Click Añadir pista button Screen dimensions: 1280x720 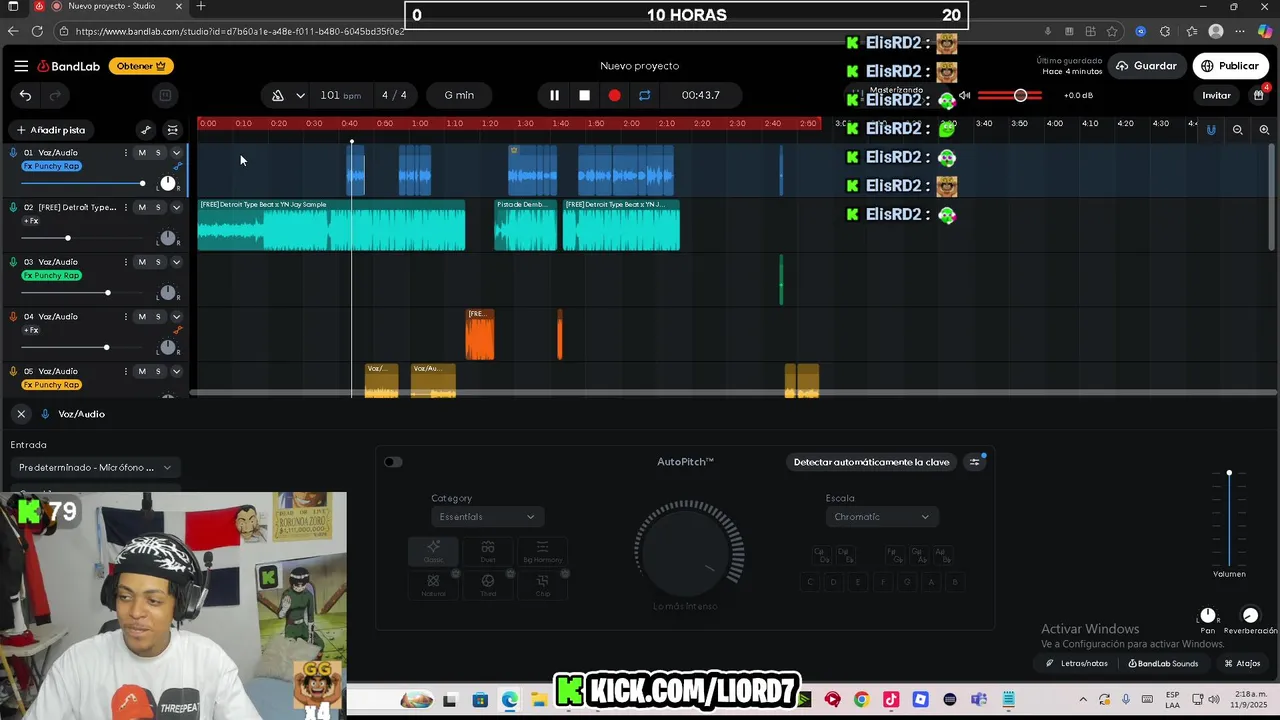click(51, 130)
